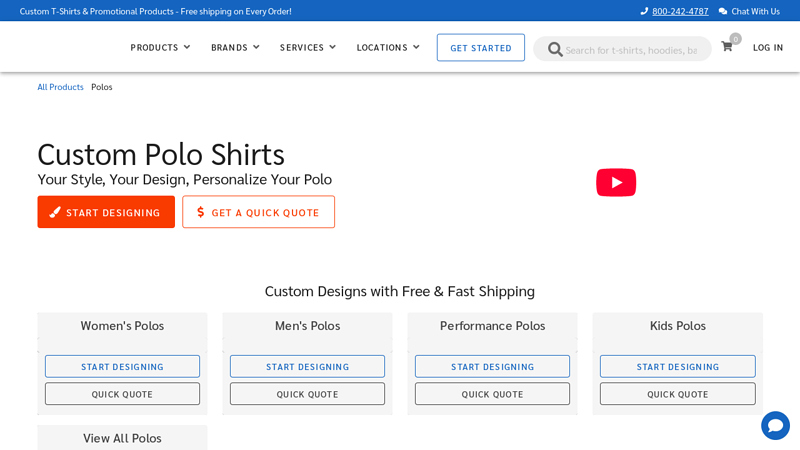Expand the Products menu
800x450 pixels.
tap(160, 47)
